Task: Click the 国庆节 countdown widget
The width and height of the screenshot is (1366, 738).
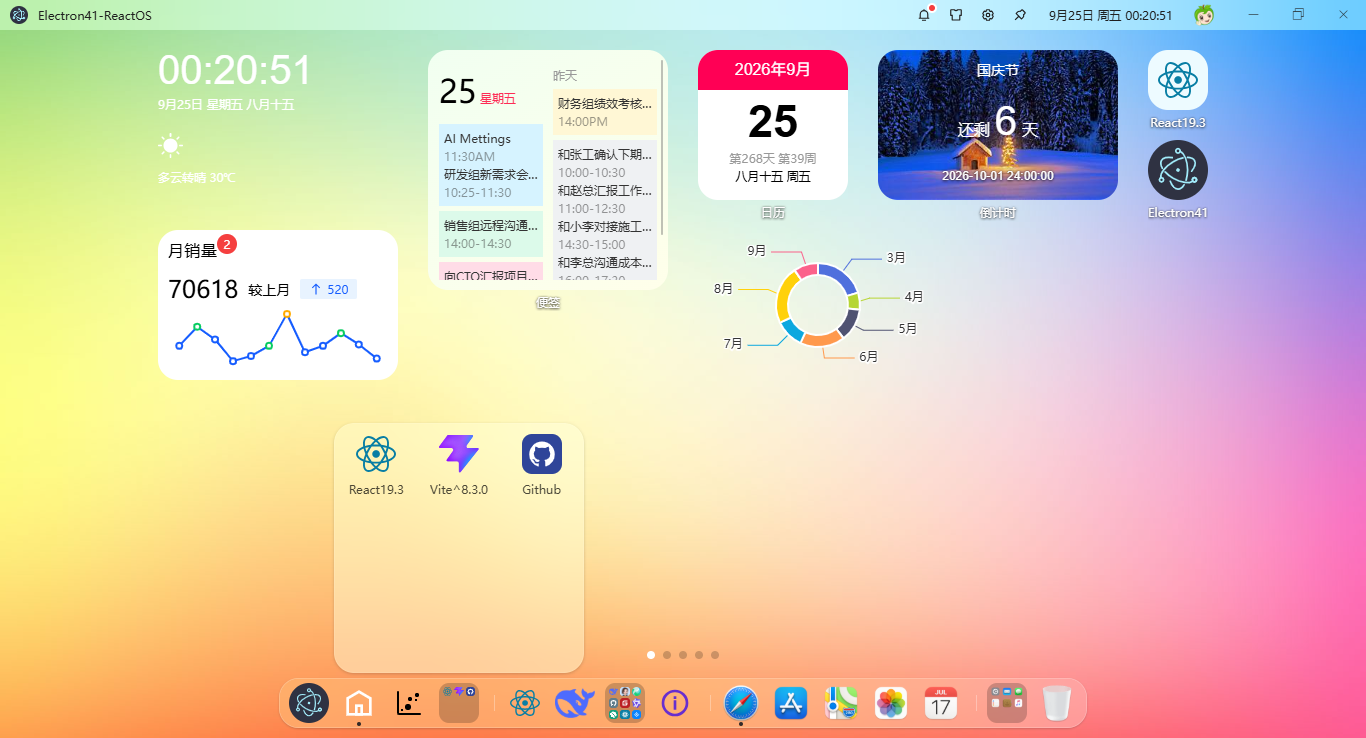Action: [998, 125]
